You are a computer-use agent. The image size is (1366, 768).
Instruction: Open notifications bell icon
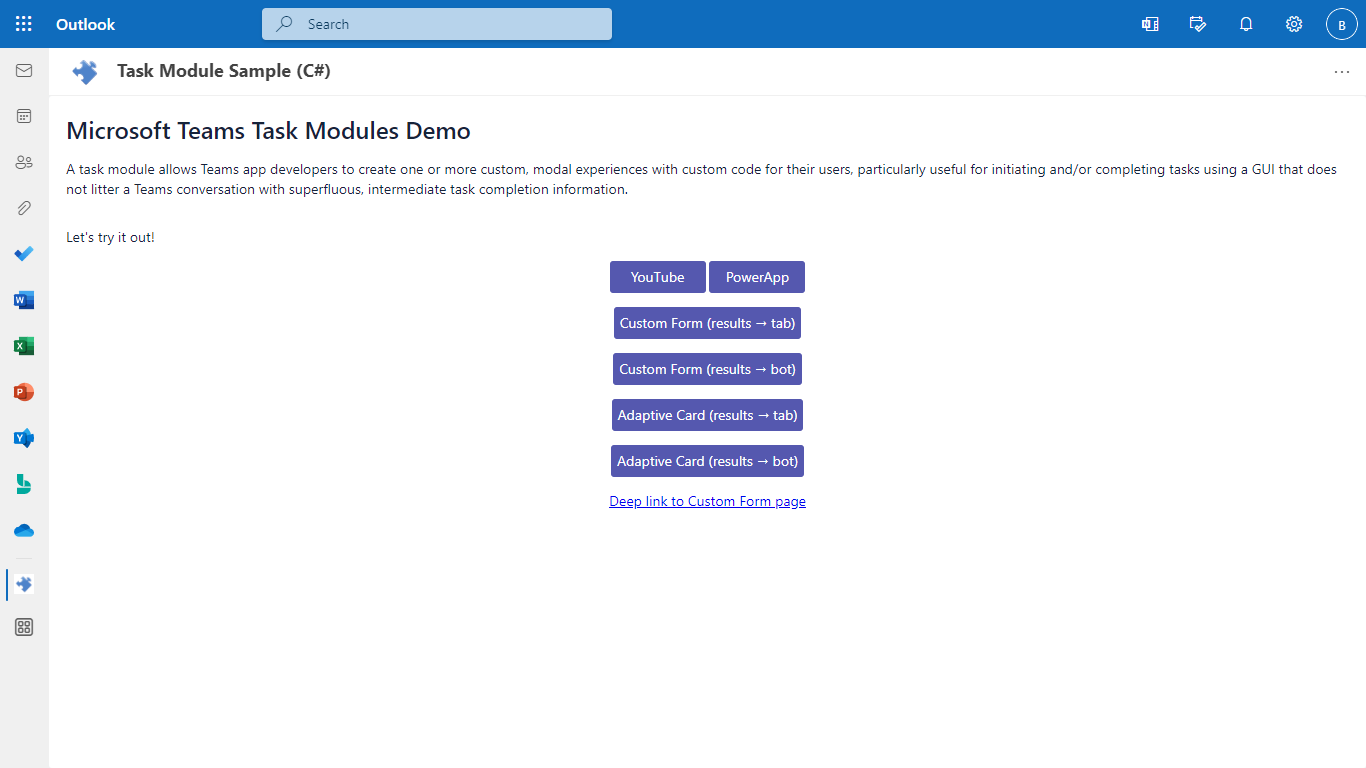(x=1246, y=24)
